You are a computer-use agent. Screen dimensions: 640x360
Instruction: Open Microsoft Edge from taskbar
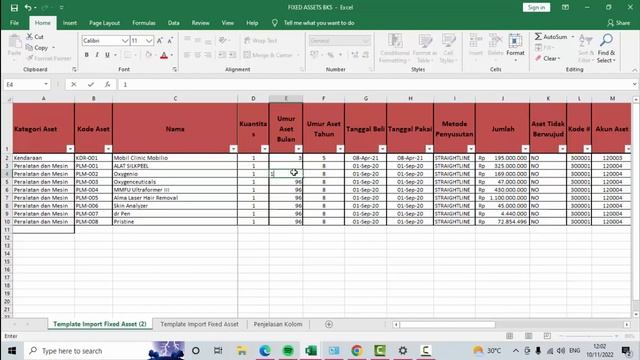[x=265, y=351]
